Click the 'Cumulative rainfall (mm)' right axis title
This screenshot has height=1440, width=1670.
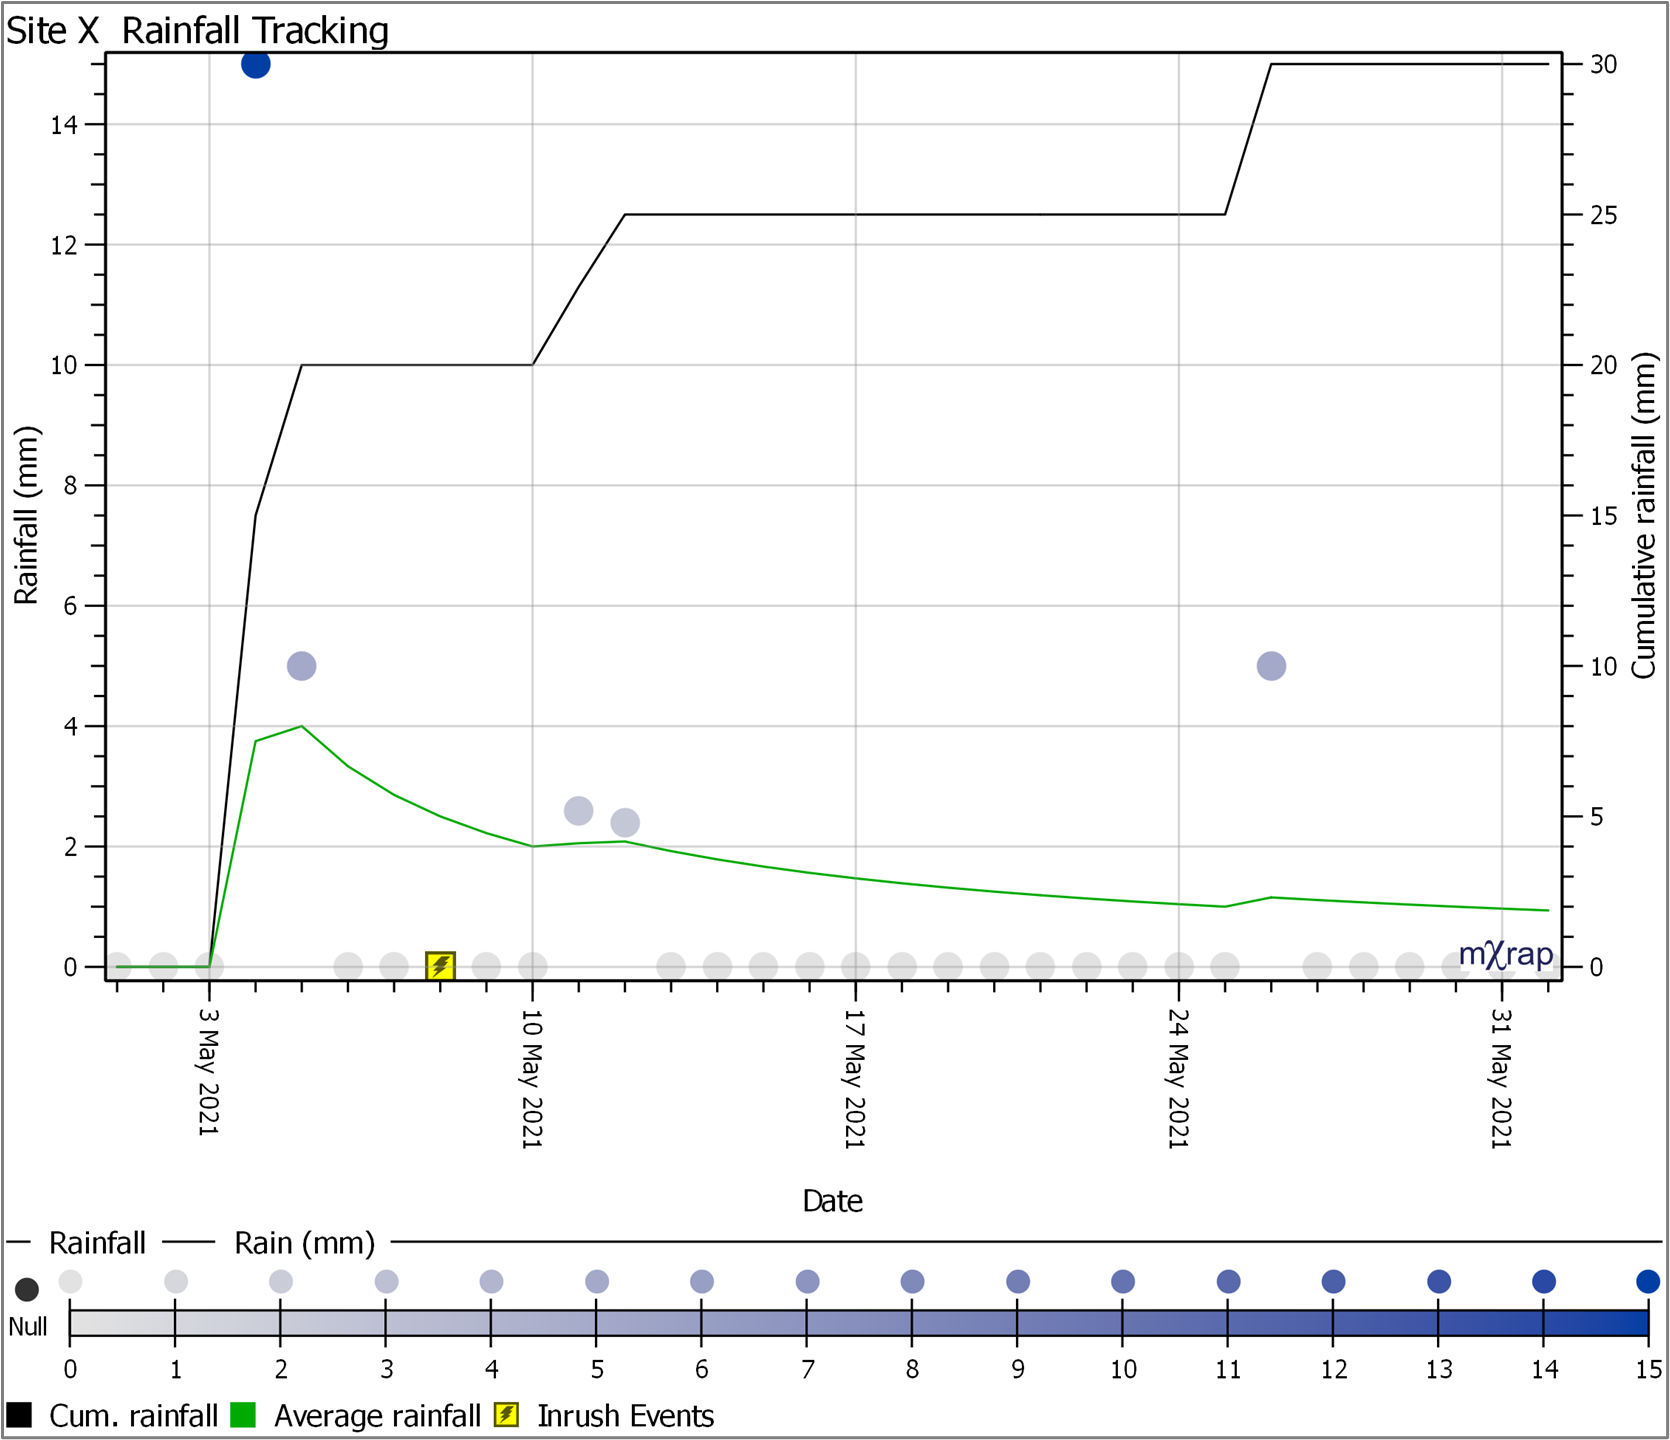coord(1643,516)
